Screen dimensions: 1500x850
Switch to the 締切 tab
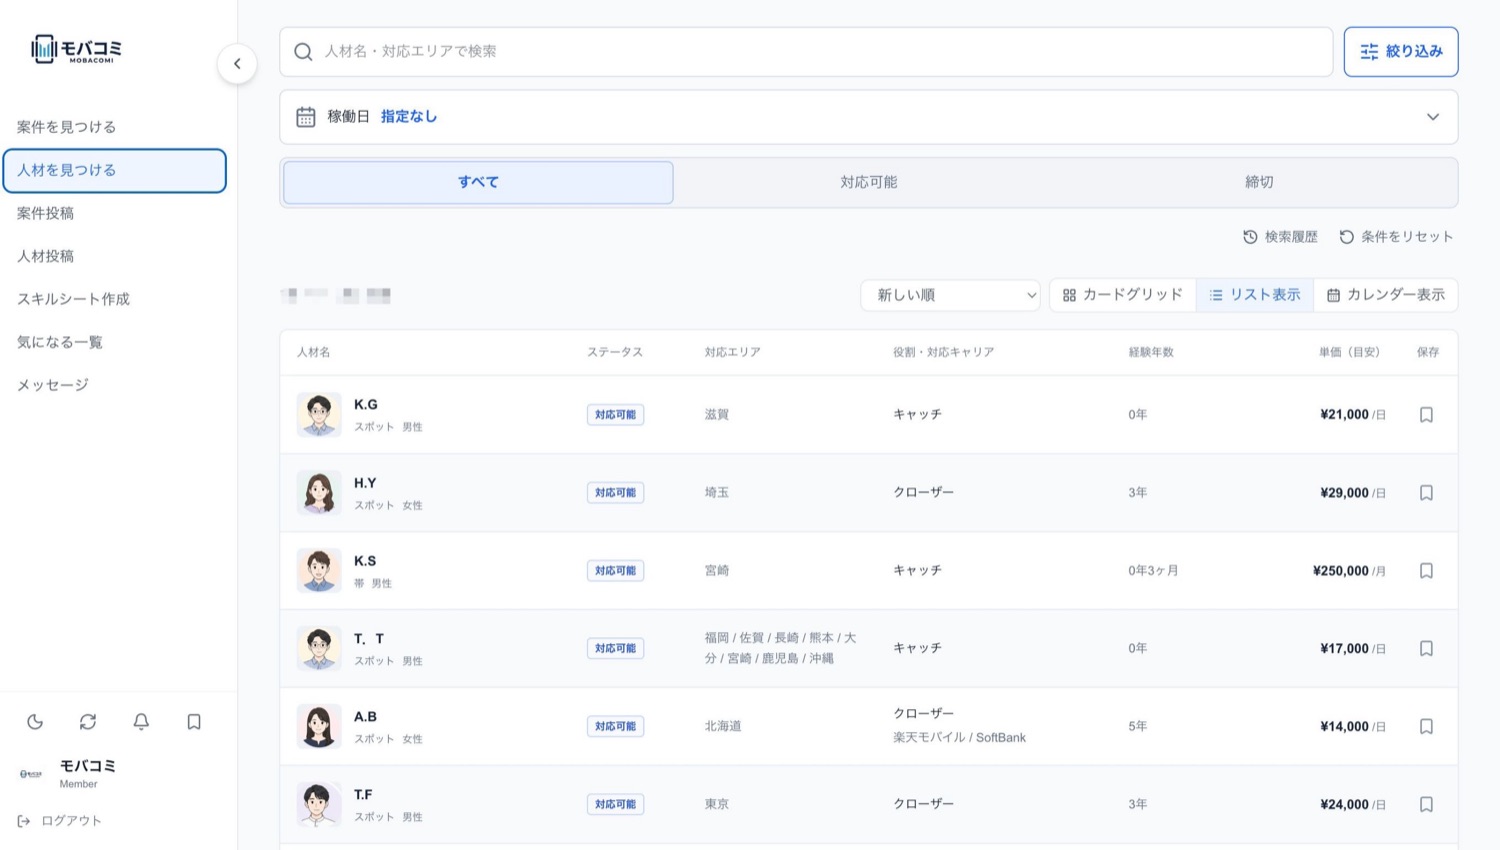pyautogui.click(x=1259, y=182)
